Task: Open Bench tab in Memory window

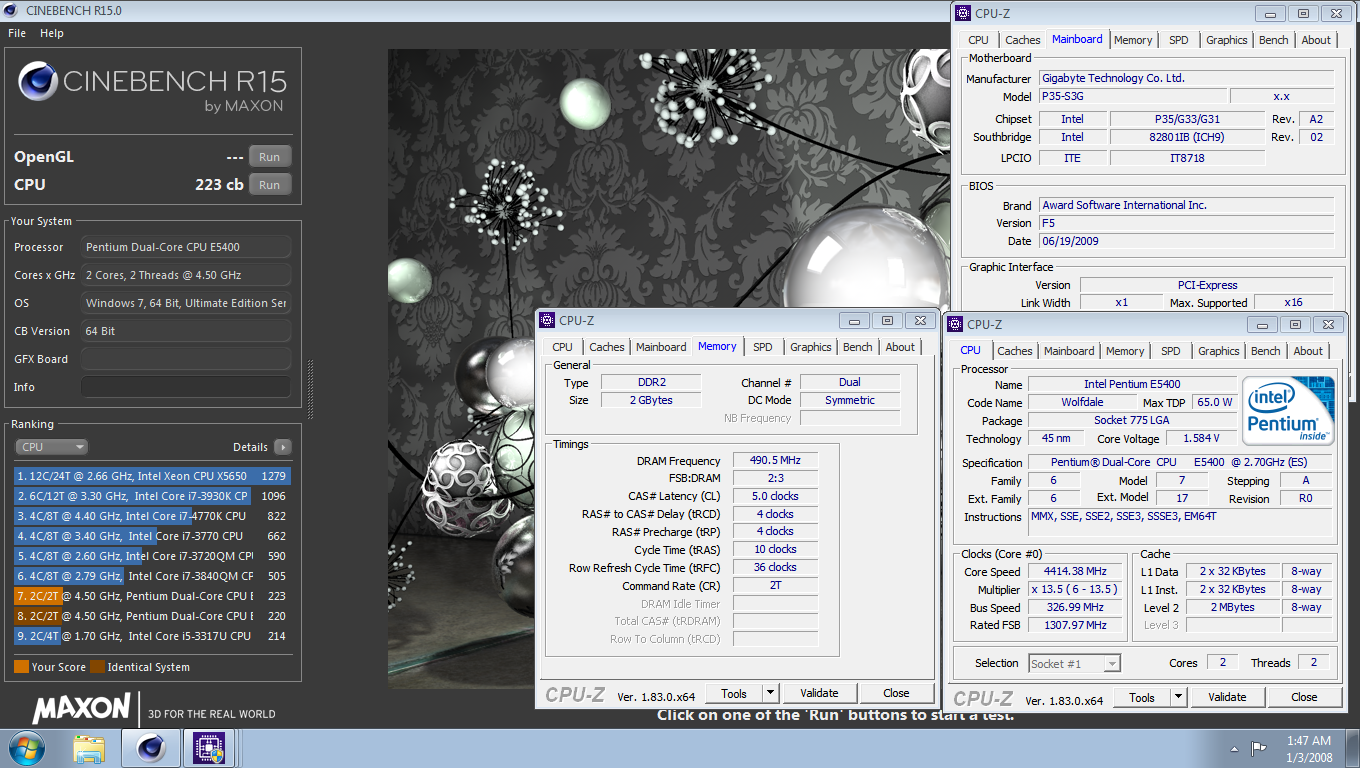Action: [x=858, y=347]
